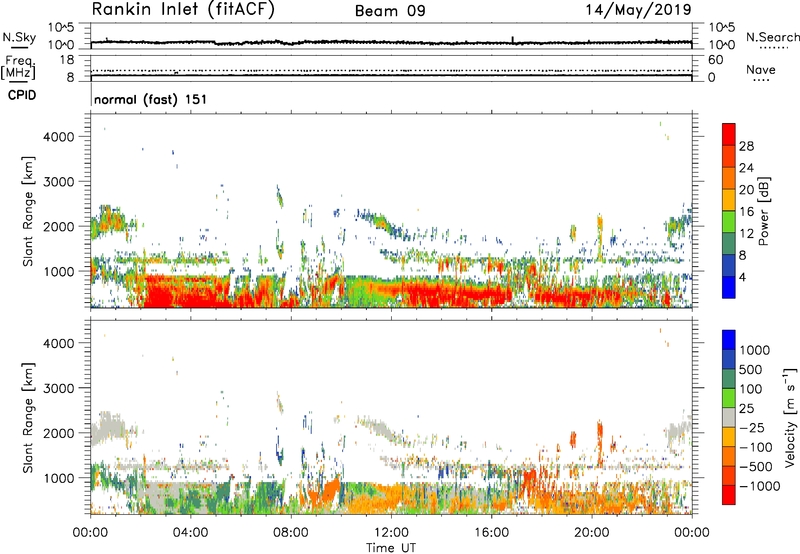The height and width of the screenshot is (554, 800).
Task: Click the "Time UT" axis label
Action: [391, 547]
